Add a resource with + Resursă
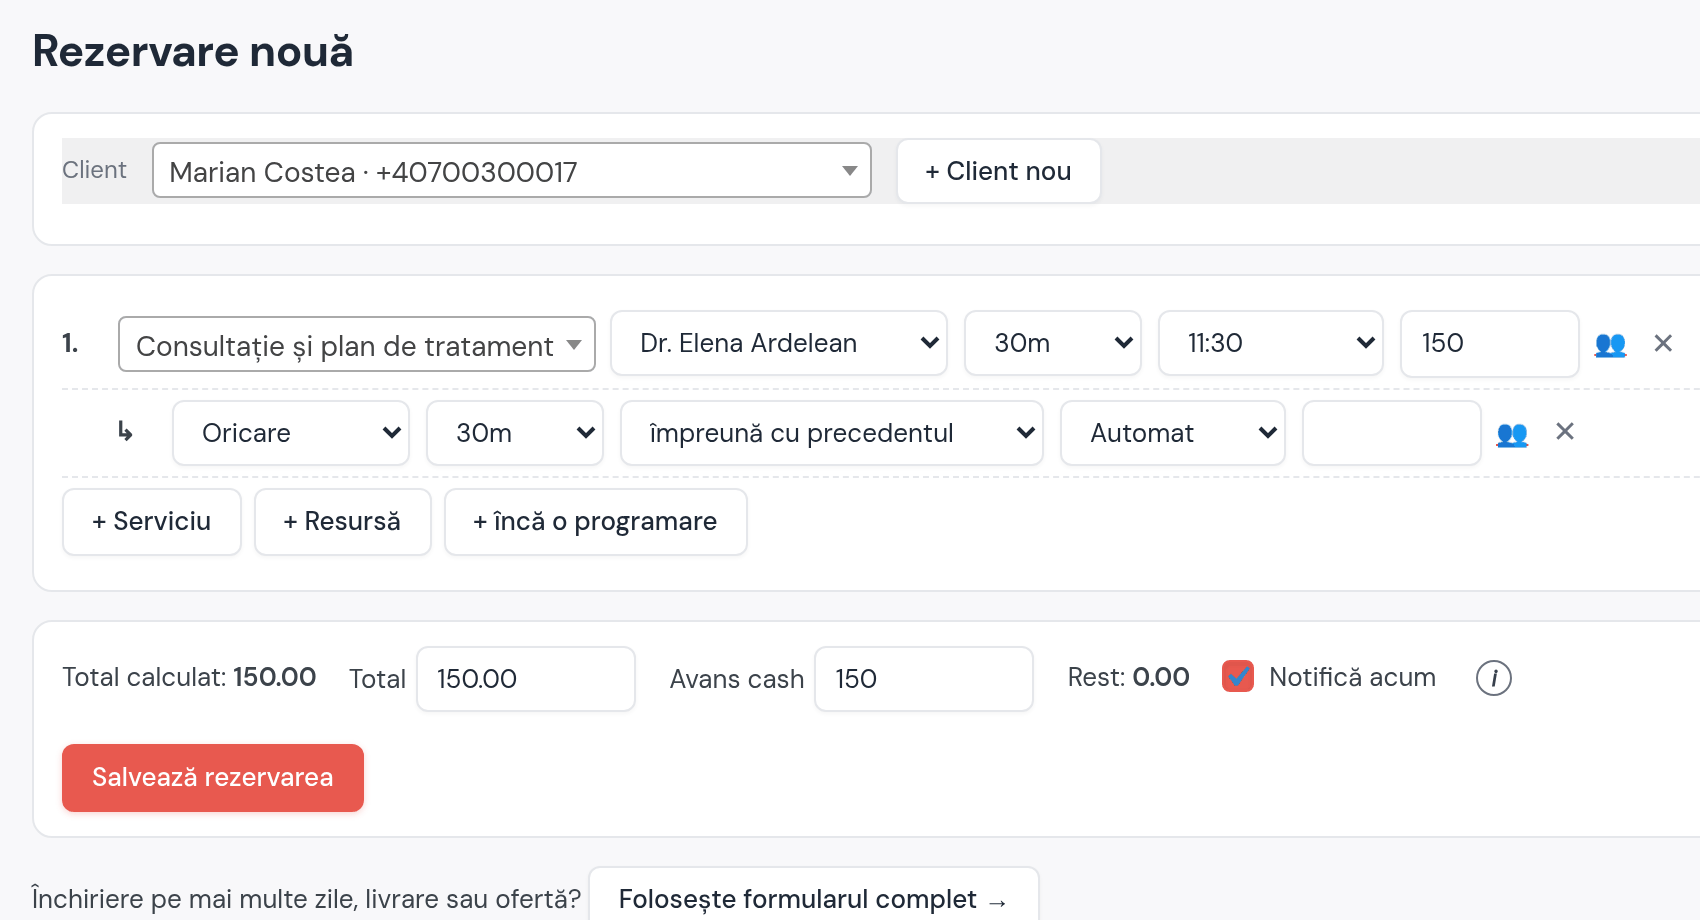 343,522
